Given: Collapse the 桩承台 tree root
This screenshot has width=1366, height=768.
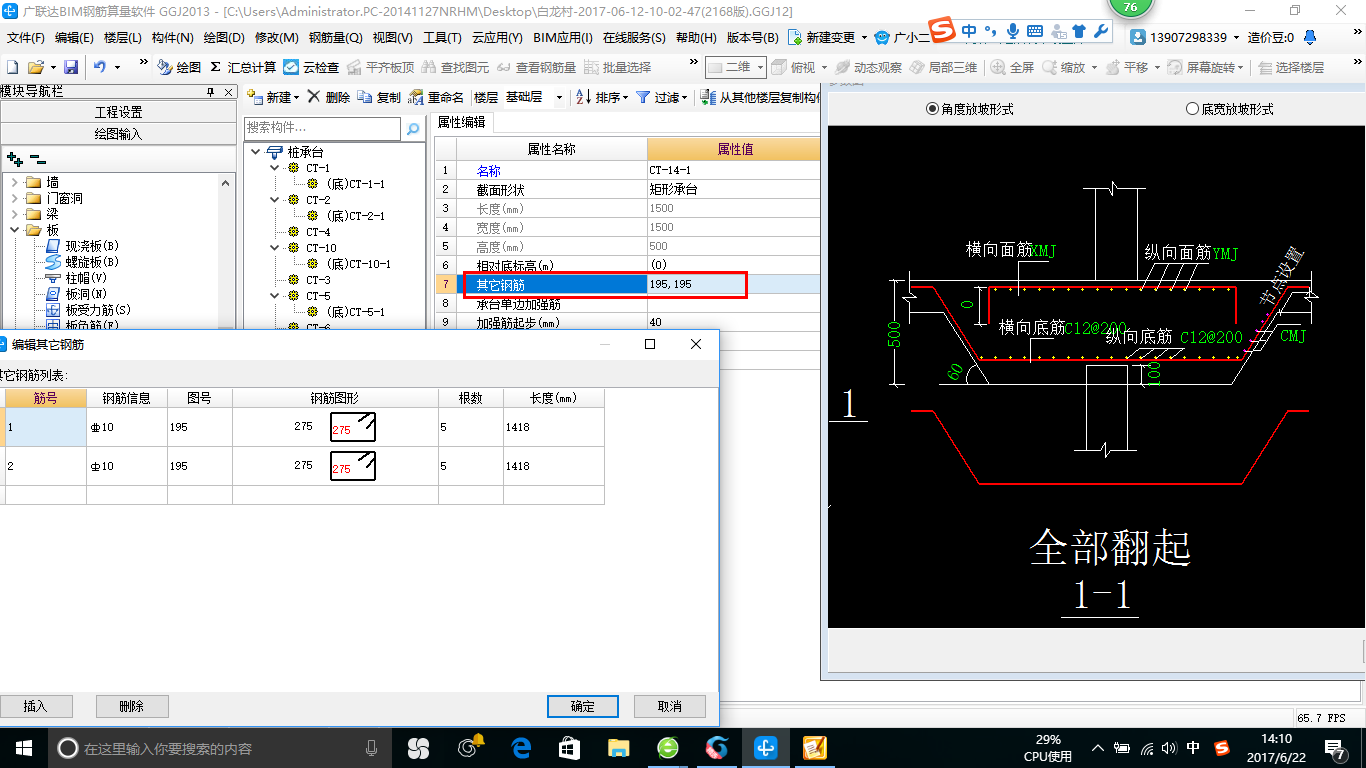Looking at the screenshot, I should 256,152.
